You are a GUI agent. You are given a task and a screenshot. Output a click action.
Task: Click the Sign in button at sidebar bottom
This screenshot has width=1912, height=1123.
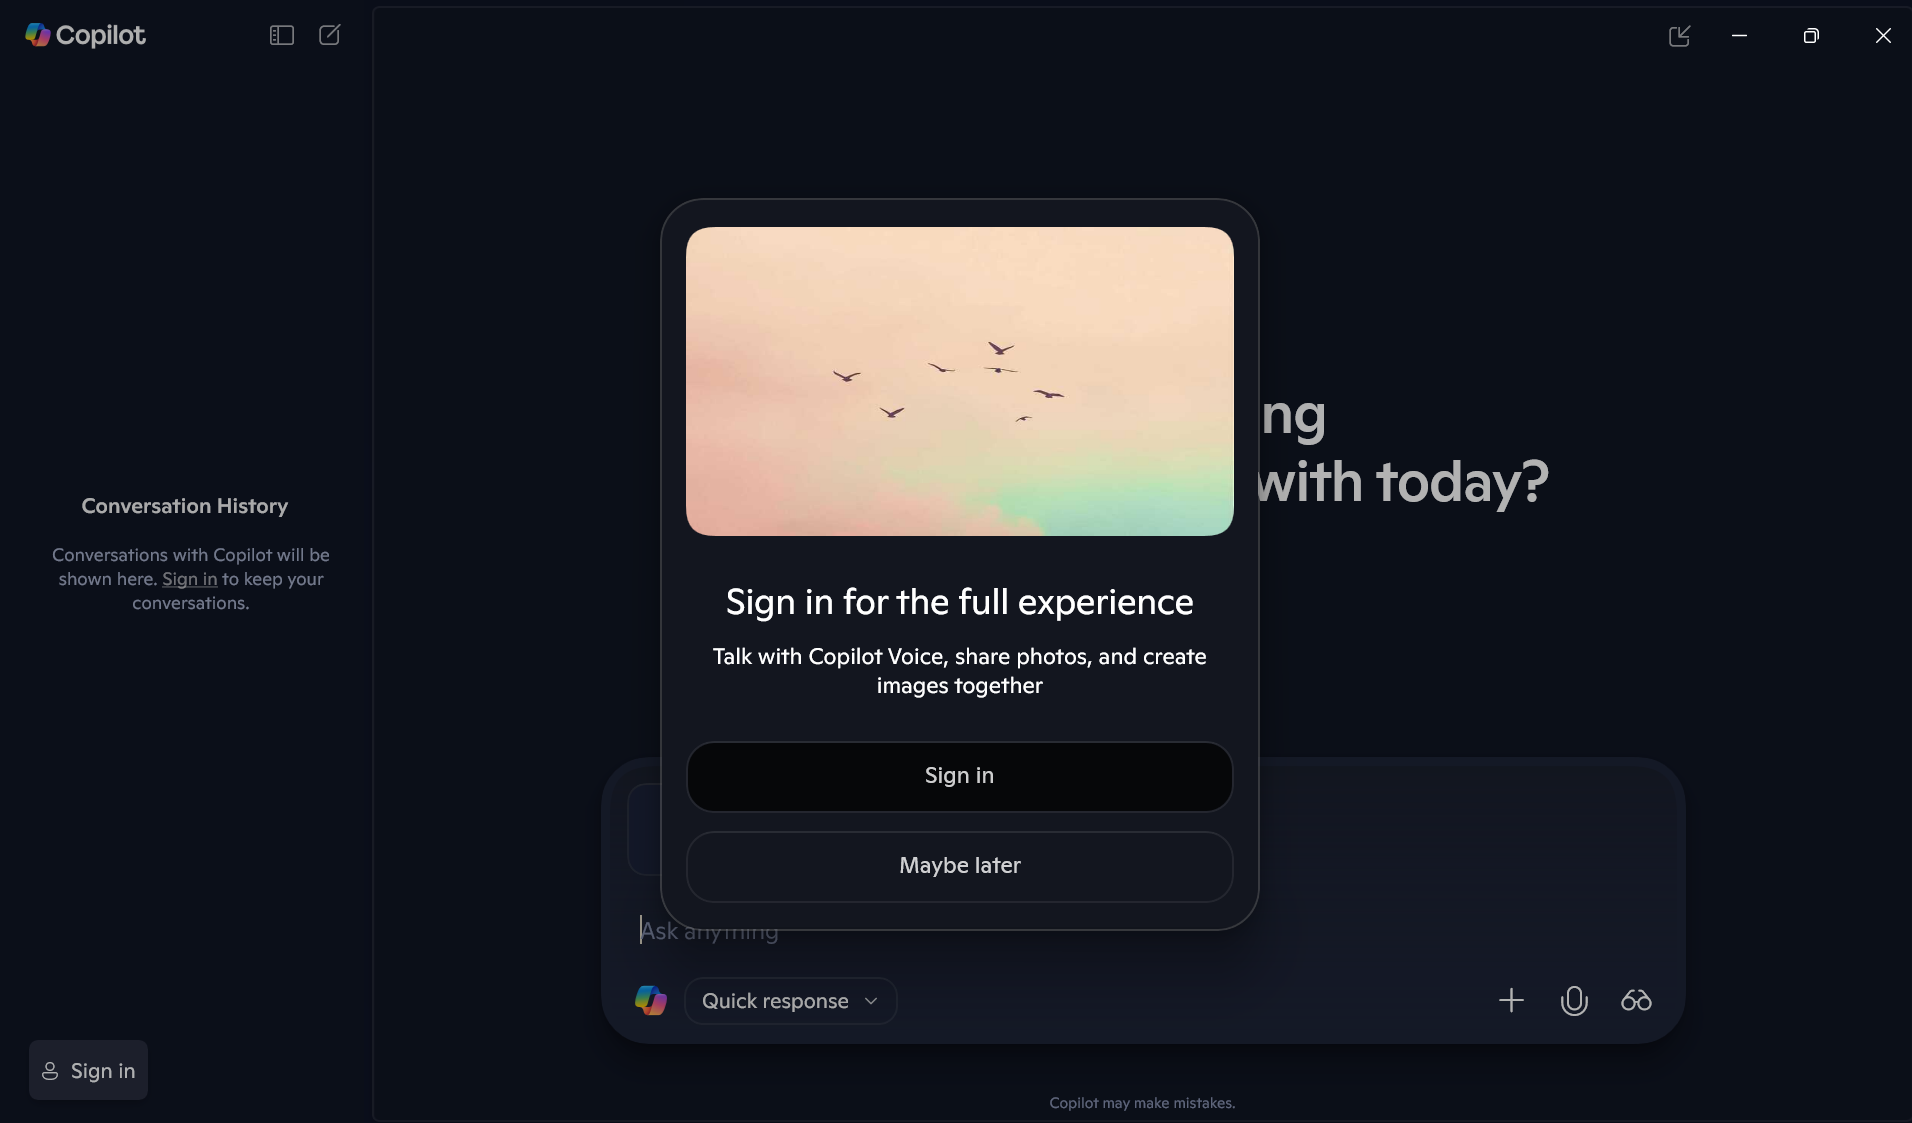[x=88, y=1070]
